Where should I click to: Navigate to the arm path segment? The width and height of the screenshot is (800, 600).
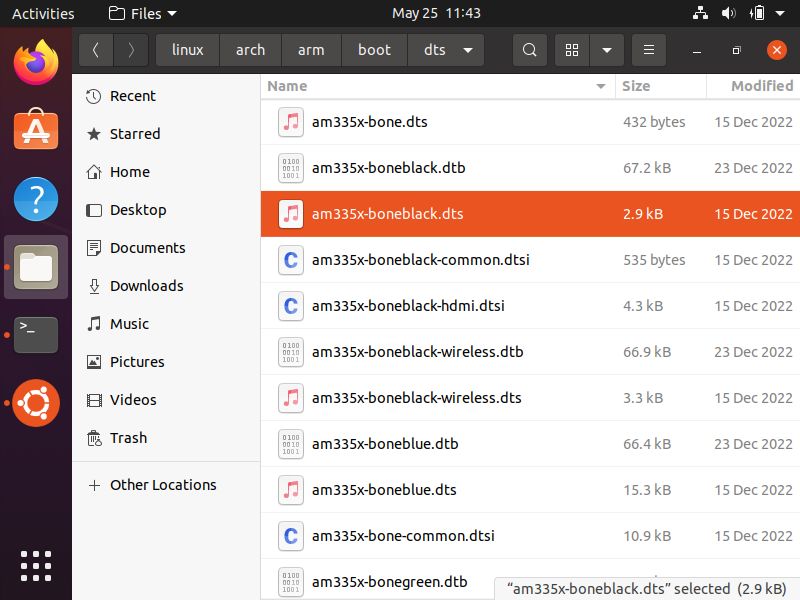pyautogui.click(x=311, y=50)
